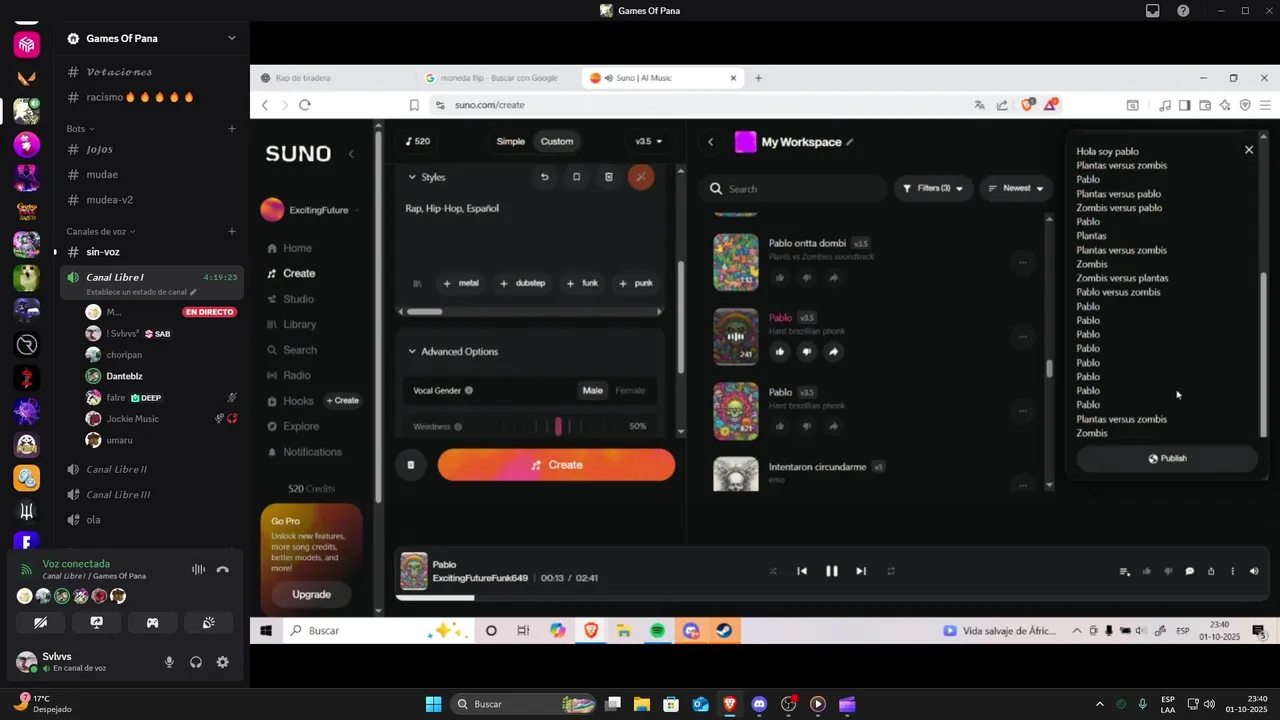This screenshot has width=1280, height=720.
Task: Open a new browser tab
Action: pos(758,78)
